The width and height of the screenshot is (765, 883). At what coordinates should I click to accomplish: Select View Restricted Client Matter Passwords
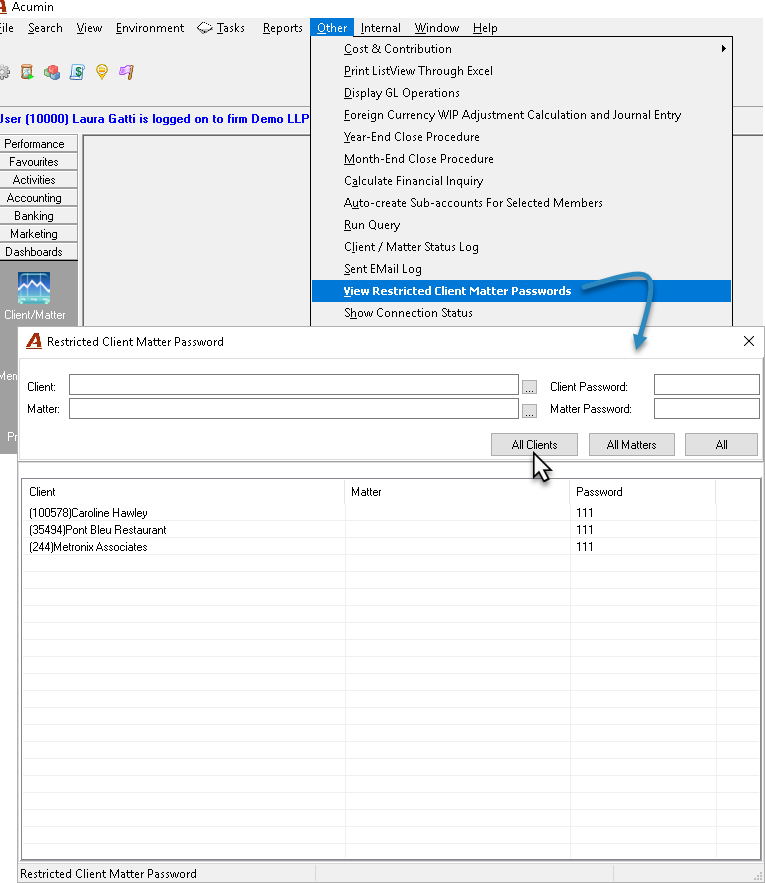(521, 291)
